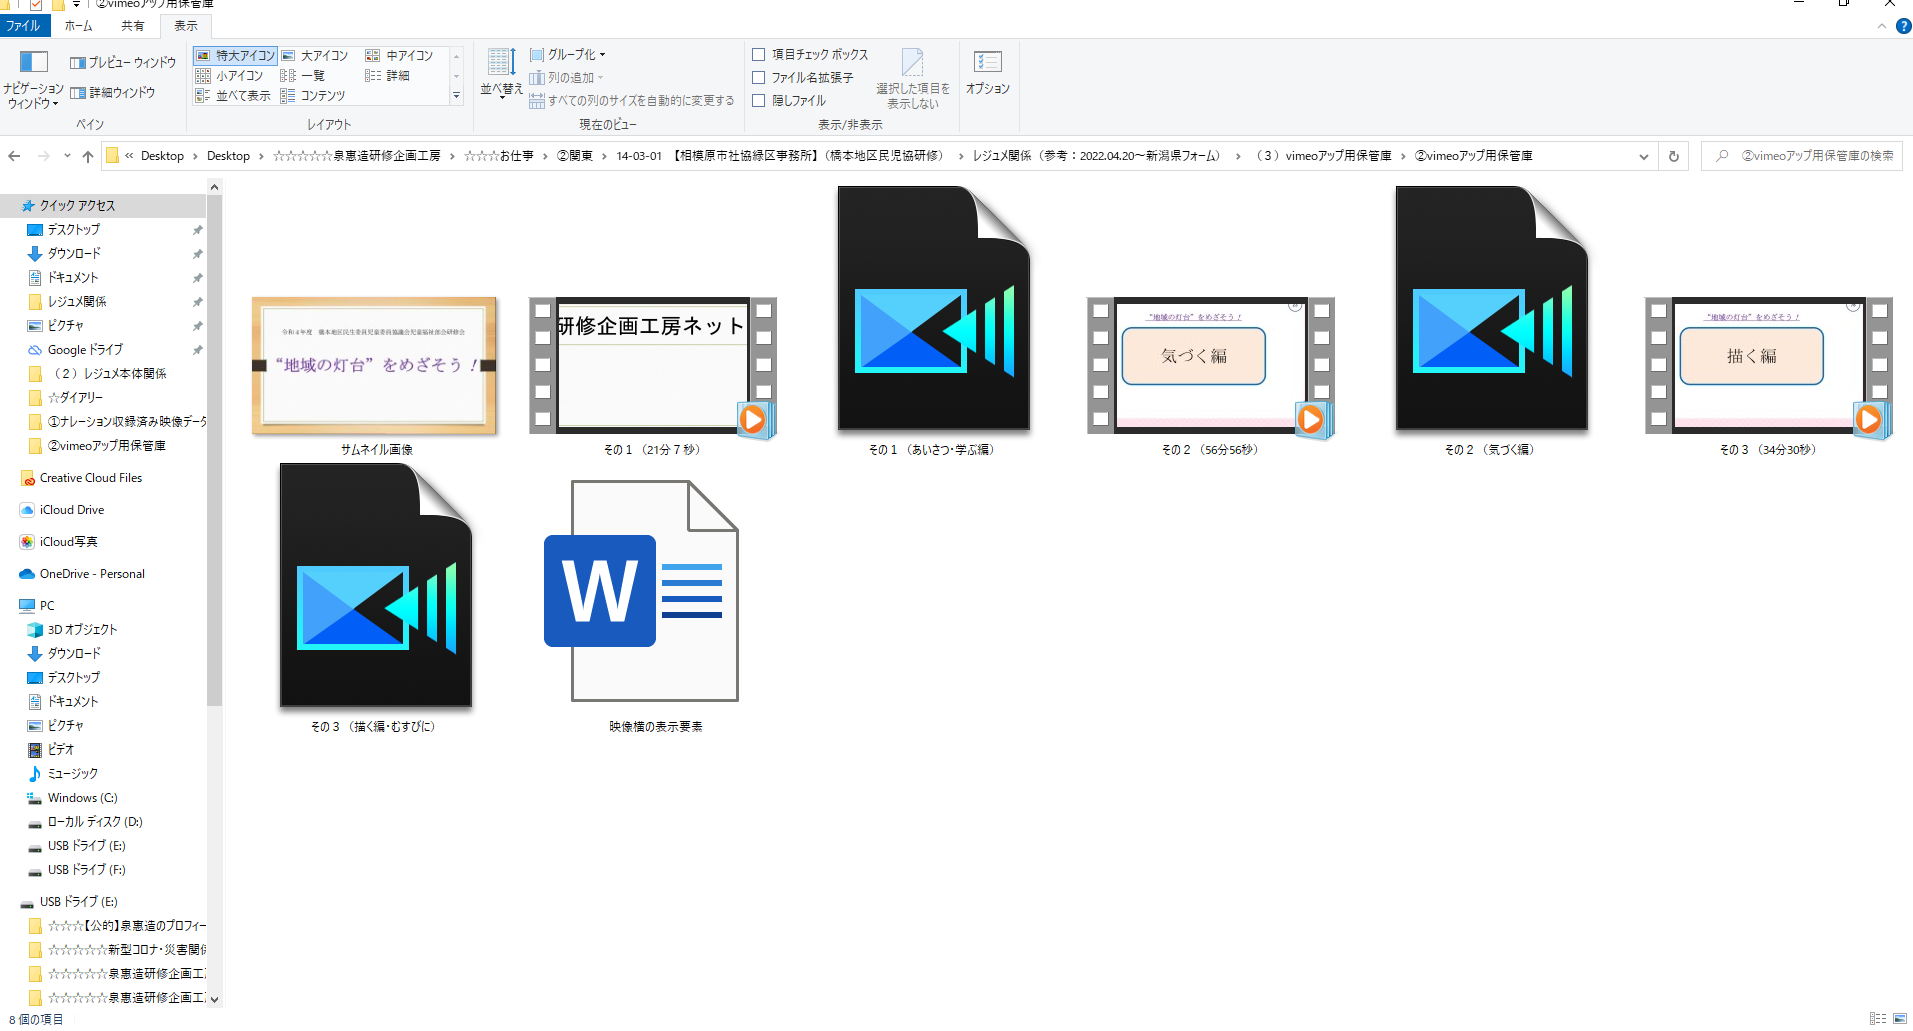Switch to the Share ribbon tab
The width and height of the screenshot is (1913, 1031).
tap(132, 26)
